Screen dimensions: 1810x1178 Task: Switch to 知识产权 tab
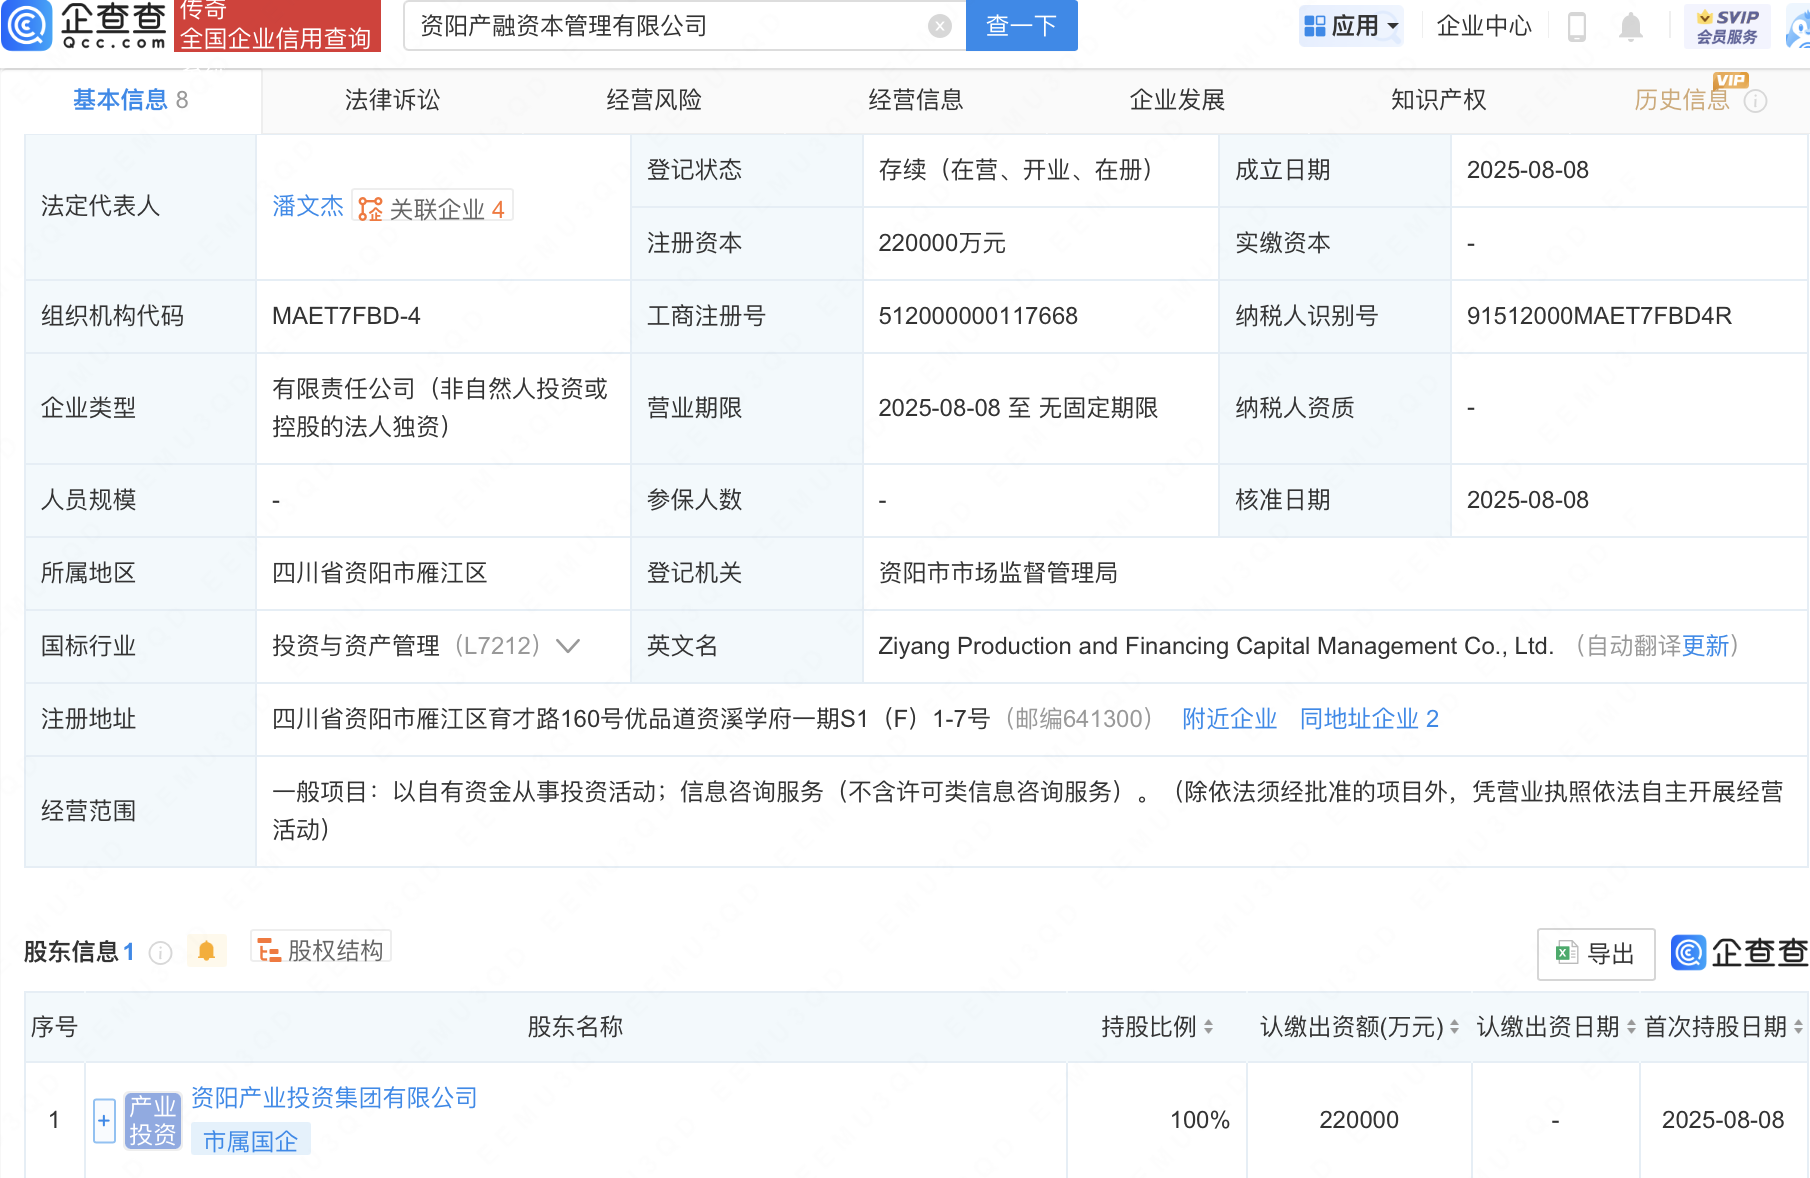pos(1438,100)
